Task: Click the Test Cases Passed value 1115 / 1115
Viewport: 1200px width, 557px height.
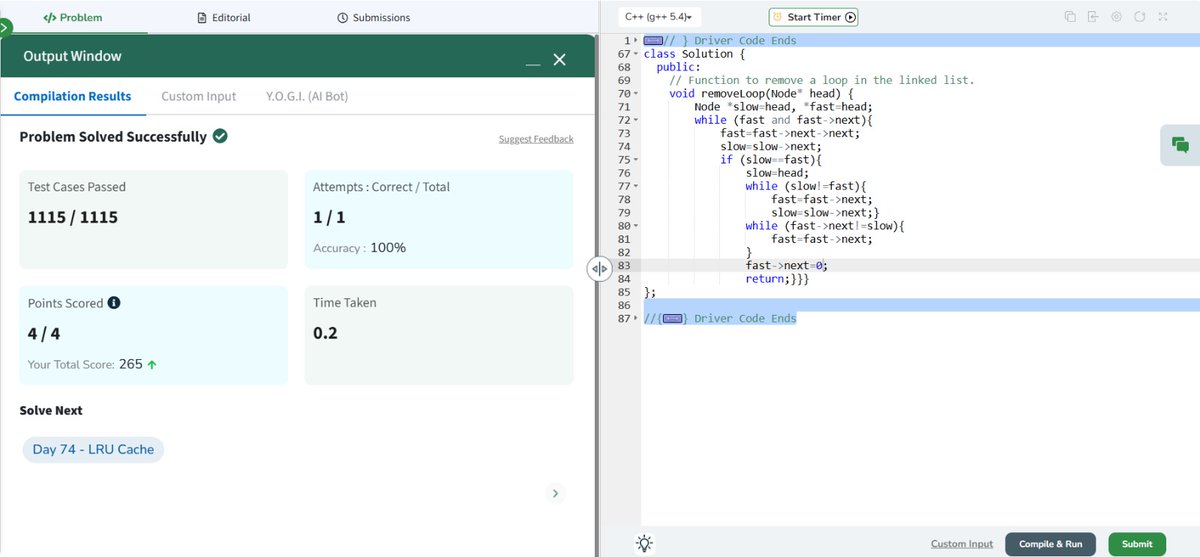Action: point(73,217)
